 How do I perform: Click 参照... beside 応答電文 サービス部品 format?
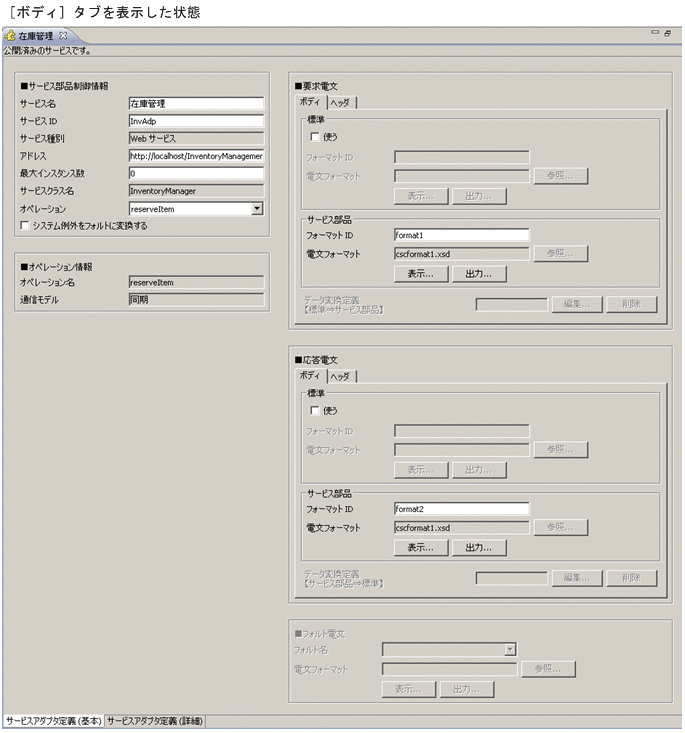561,527
